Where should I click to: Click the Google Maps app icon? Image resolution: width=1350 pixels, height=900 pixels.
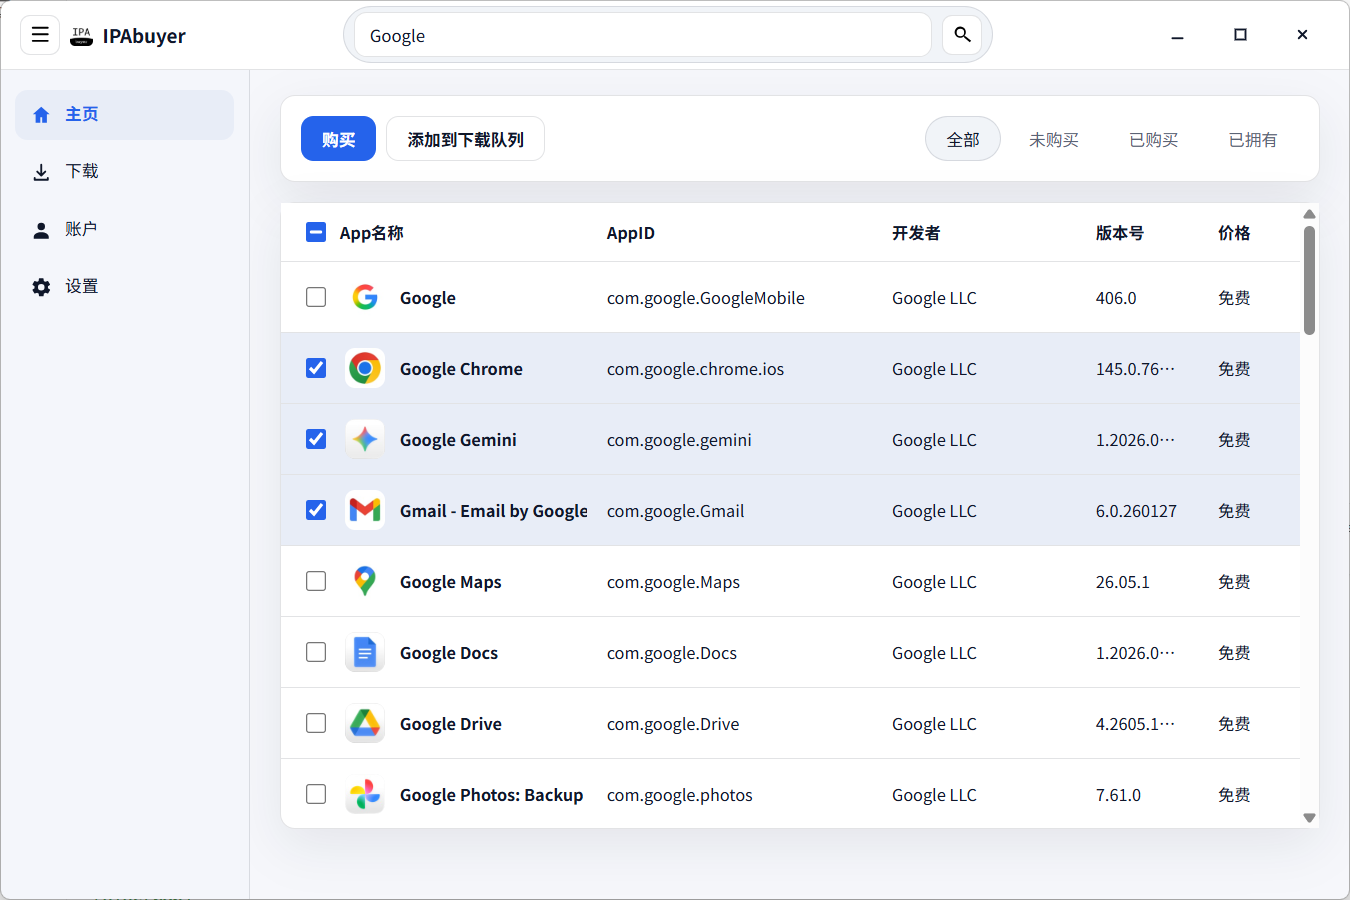pyautogui.click(x=365, y=582)
